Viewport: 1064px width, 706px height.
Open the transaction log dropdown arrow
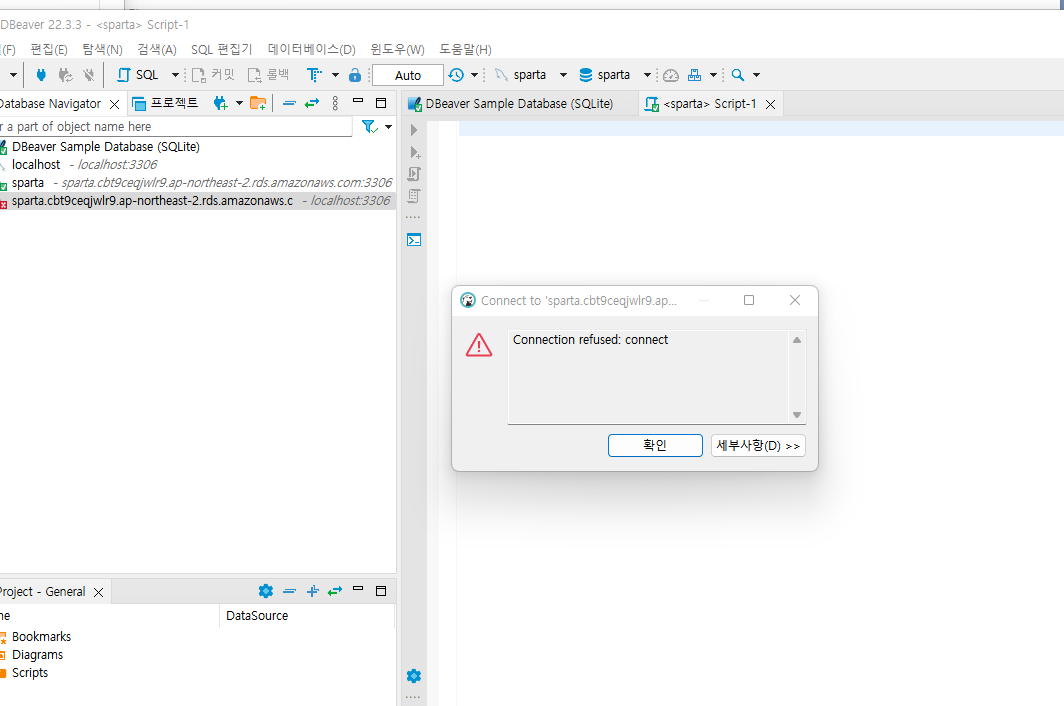[474, 75]
